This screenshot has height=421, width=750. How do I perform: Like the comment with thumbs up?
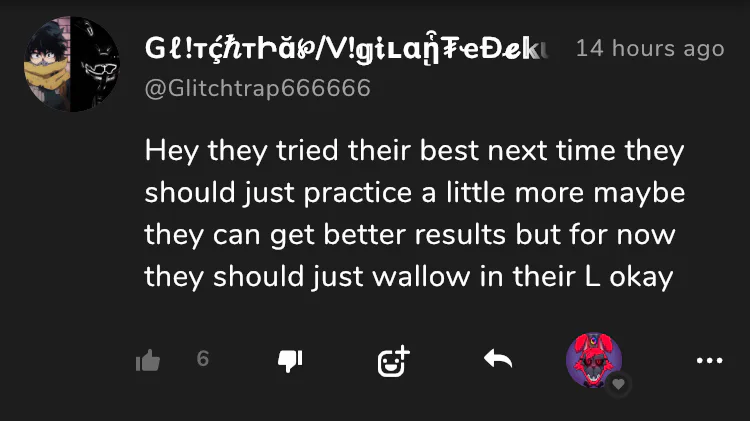point(148,360)
